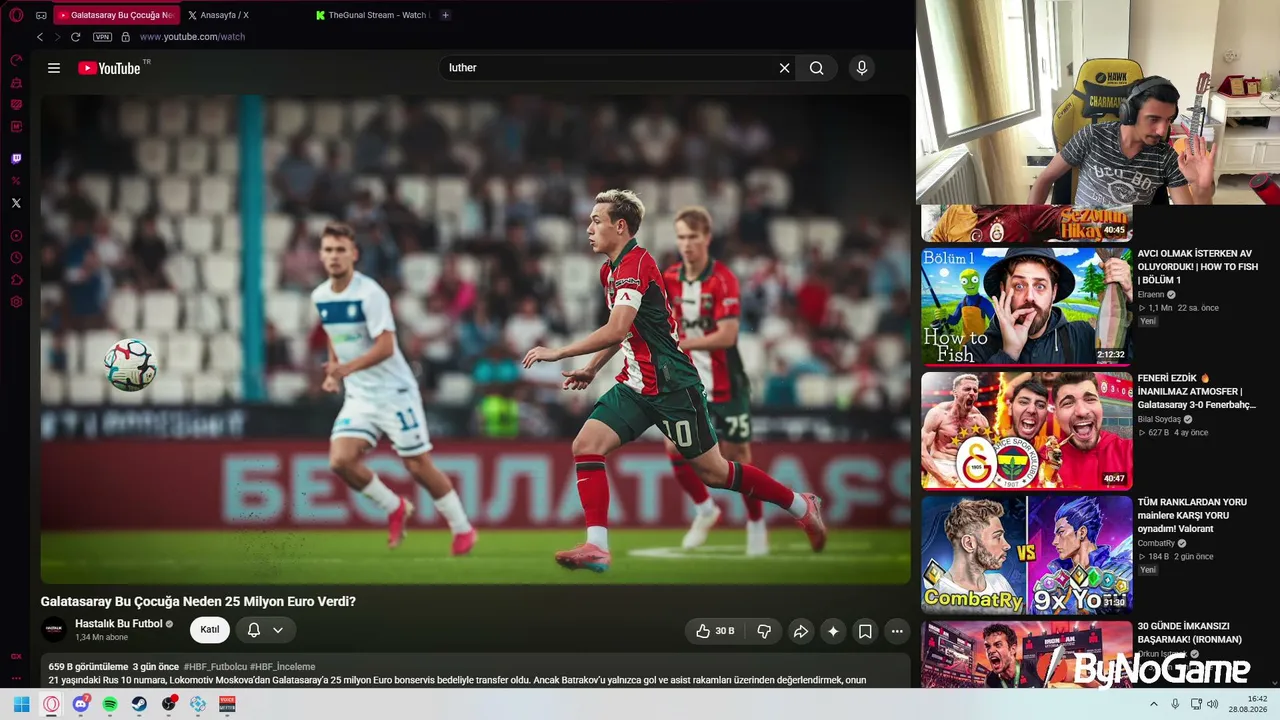Expand the video description text
The image size is (1280, 720).
(x=457, y=680)
